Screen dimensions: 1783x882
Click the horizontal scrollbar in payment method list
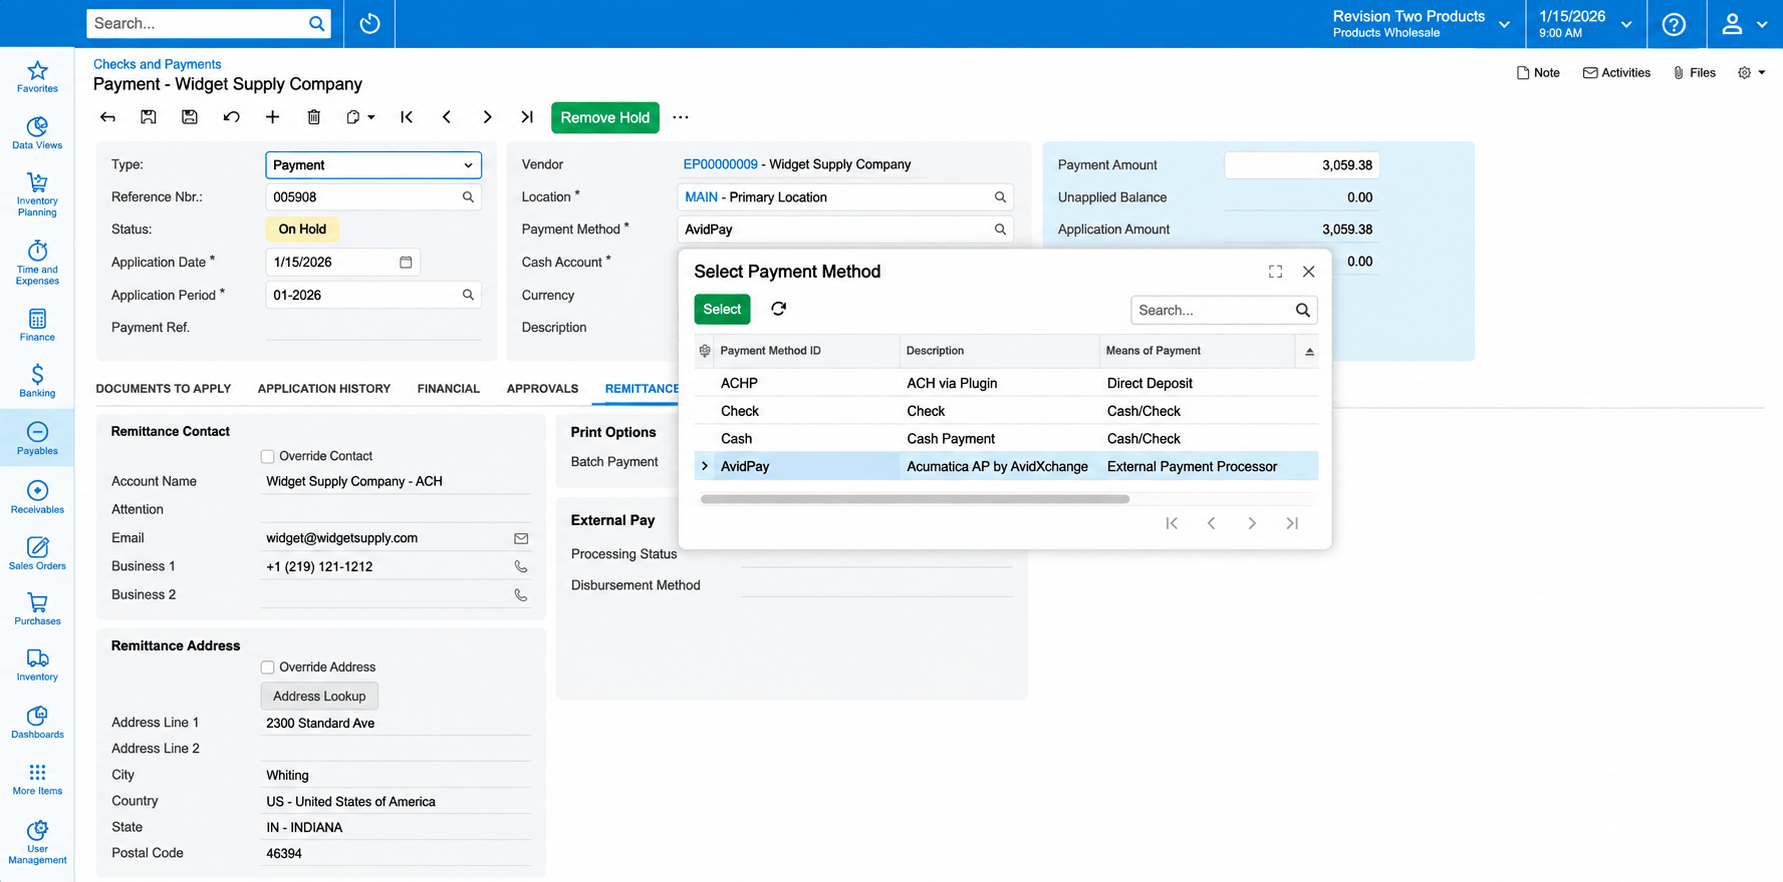(x=915, y=499)
